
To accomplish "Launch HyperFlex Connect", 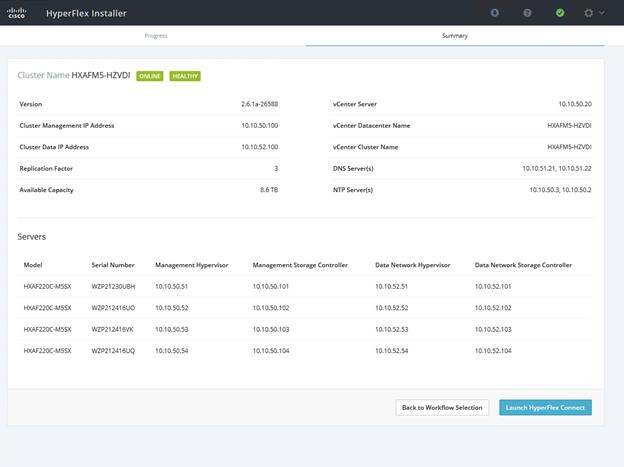I will 545,407.
